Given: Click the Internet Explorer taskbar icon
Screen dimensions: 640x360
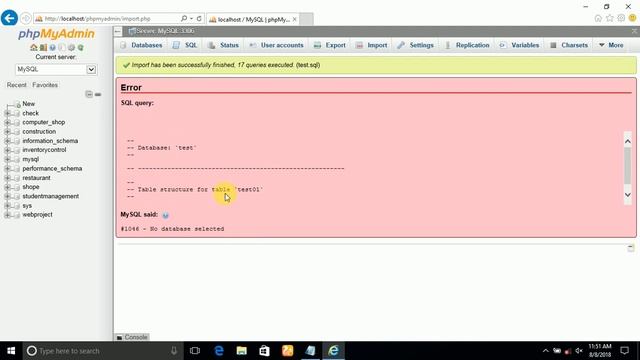Looking at the screenshot, I should 333,351.
